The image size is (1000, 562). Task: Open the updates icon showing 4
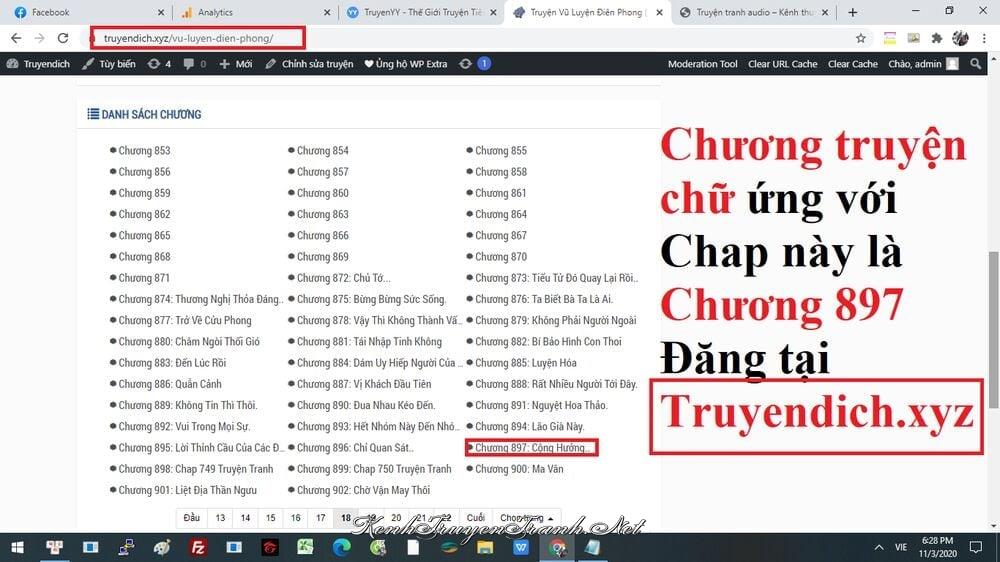[x=159, y=64]
